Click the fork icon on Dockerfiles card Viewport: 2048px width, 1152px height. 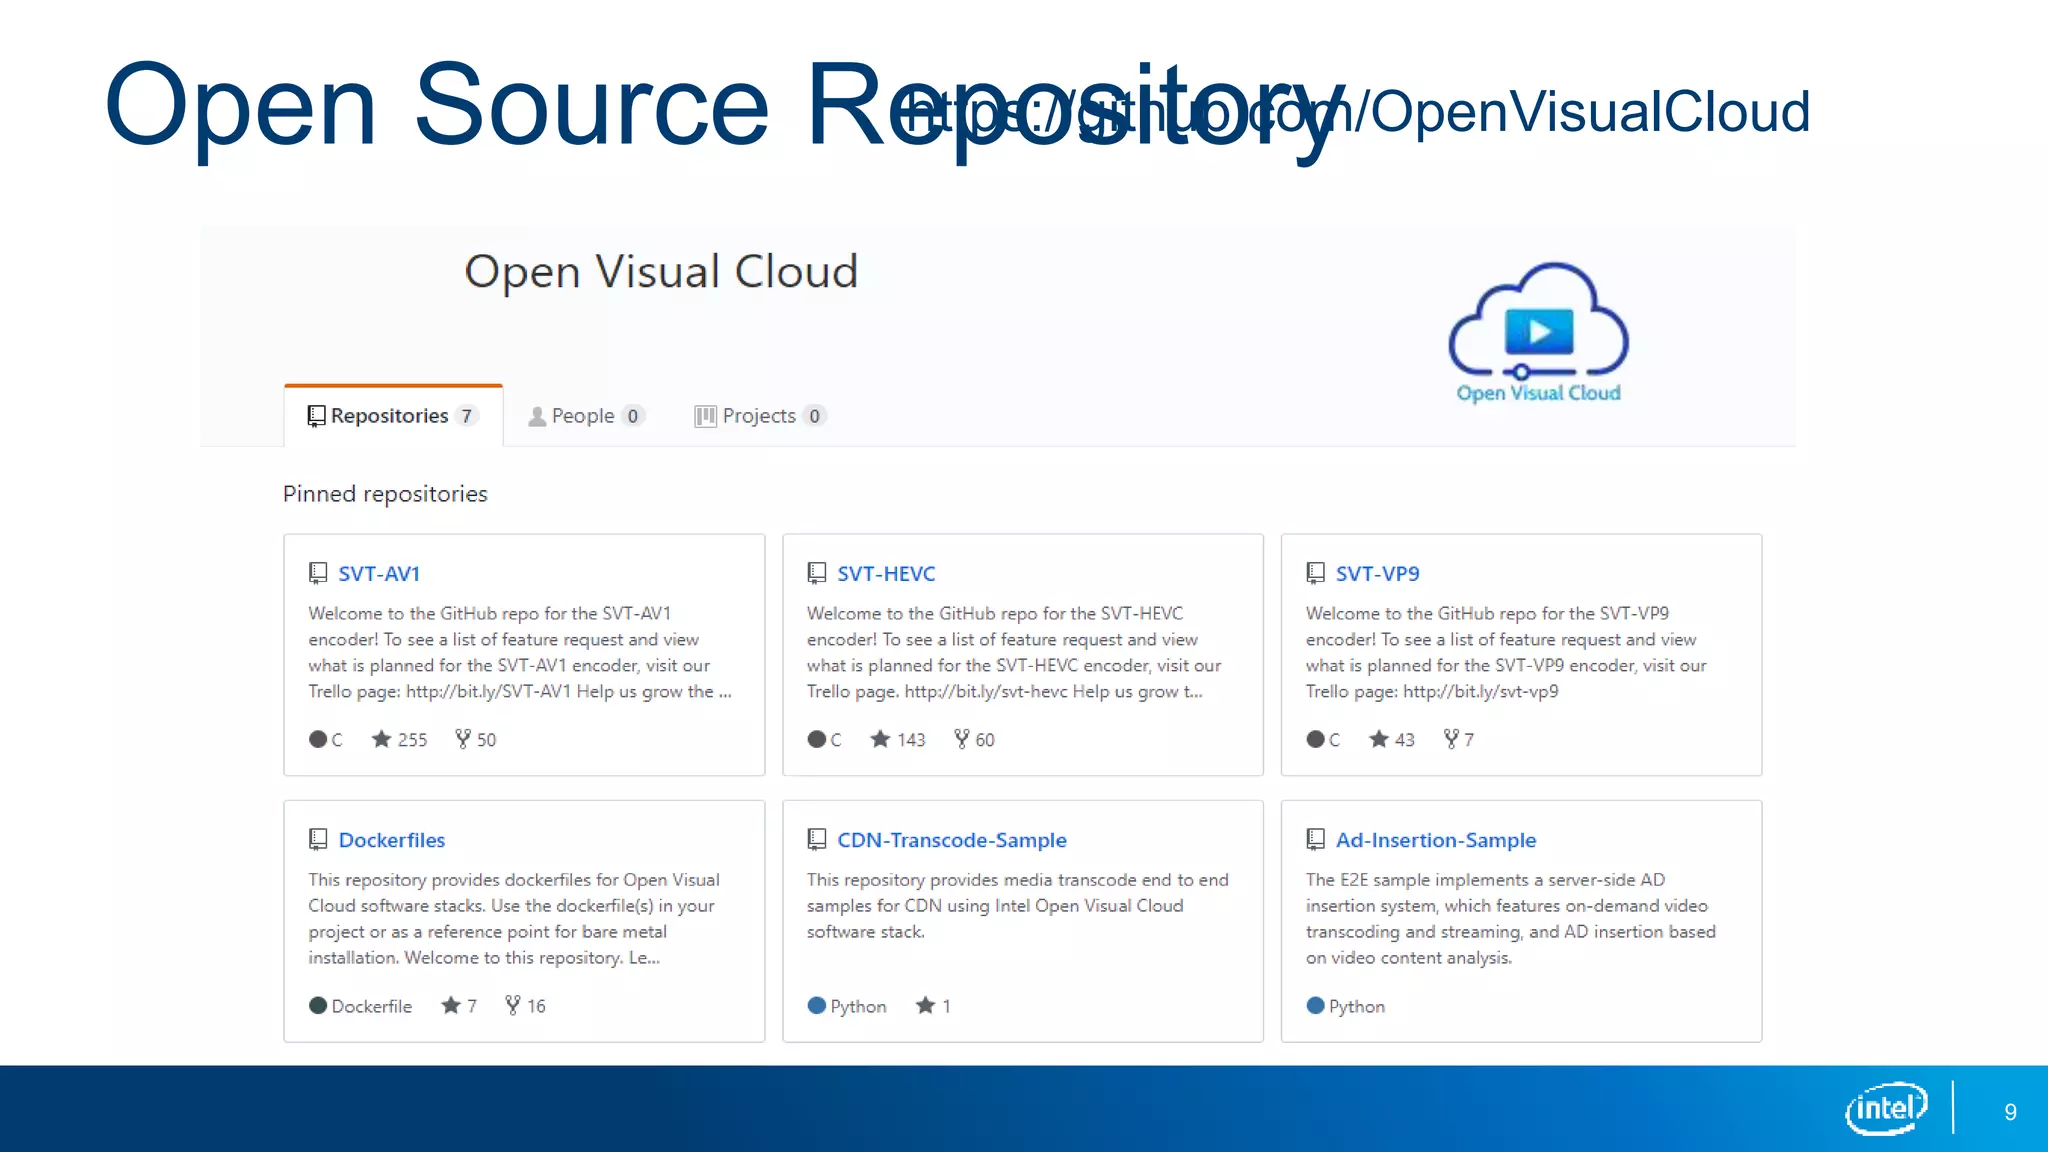point(513,1005)
